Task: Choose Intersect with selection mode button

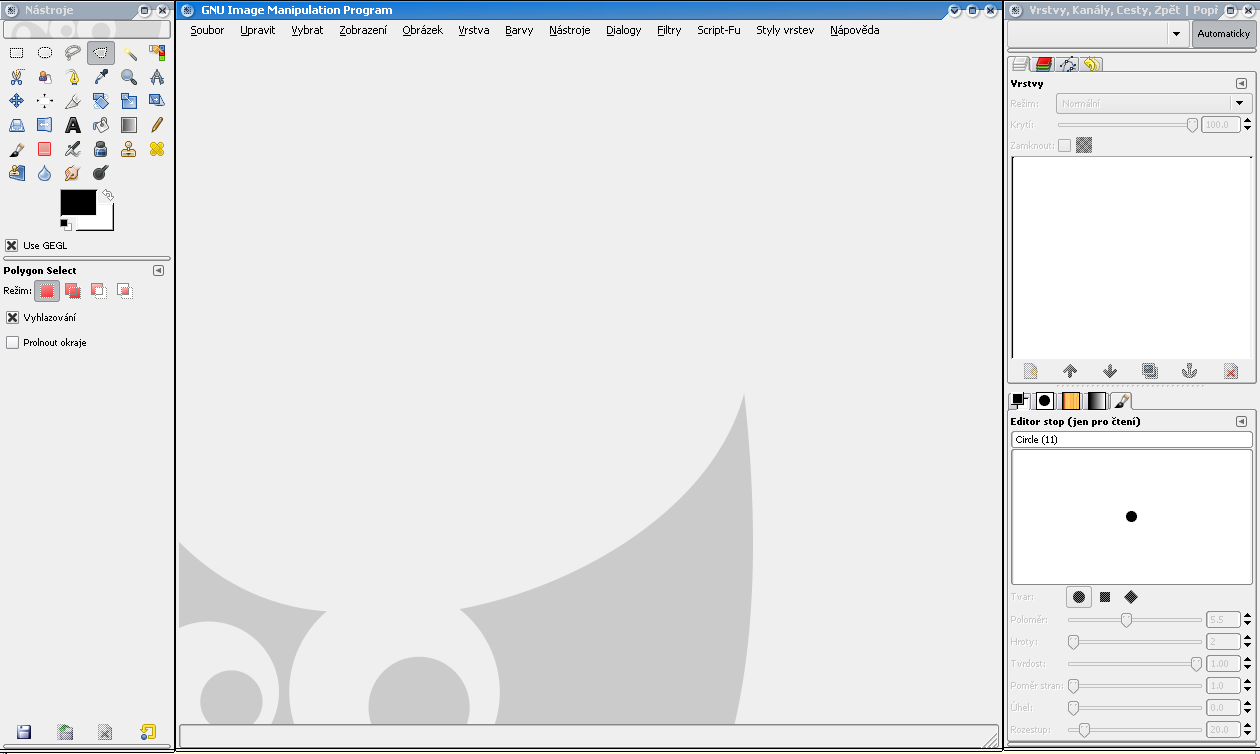Action: point(124,291)
